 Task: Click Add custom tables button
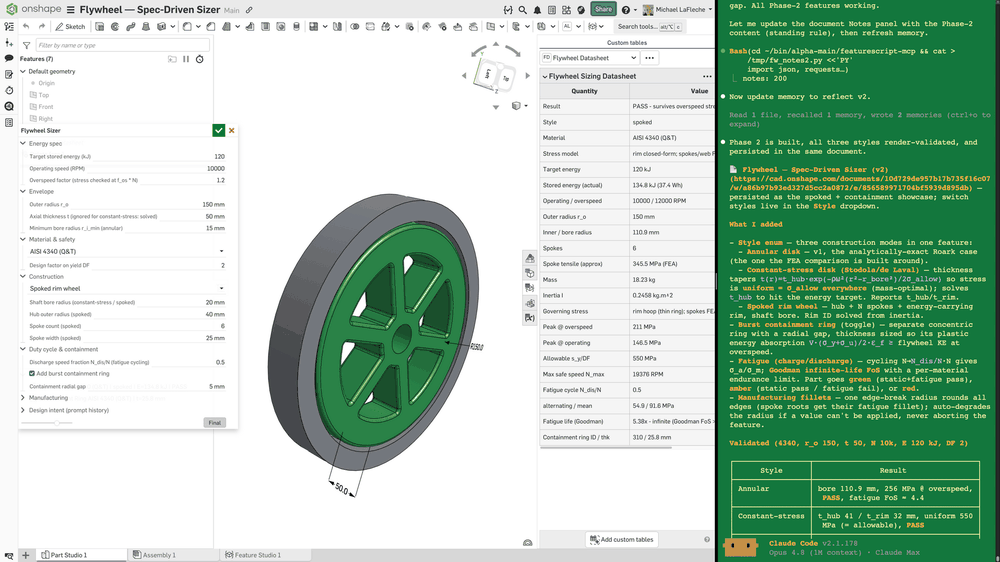pyautogui.click(x=622, y=540)
